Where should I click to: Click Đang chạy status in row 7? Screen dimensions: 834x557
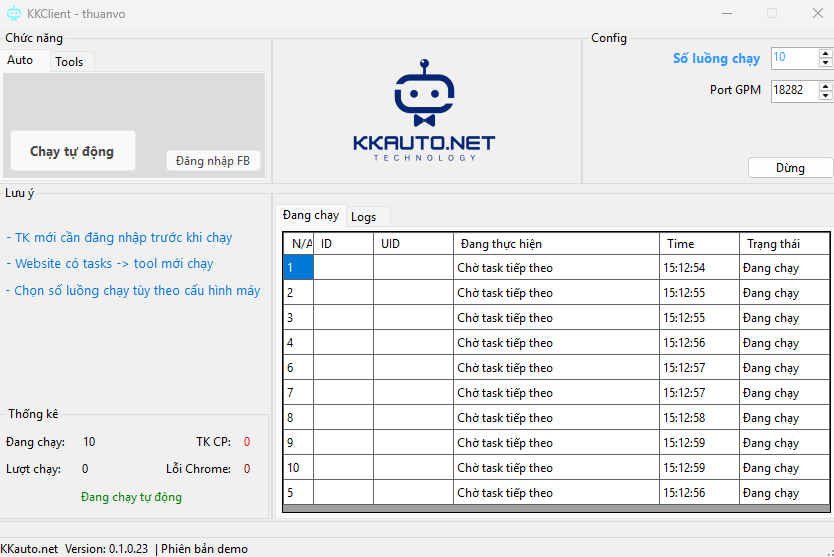tap(785, 393)
